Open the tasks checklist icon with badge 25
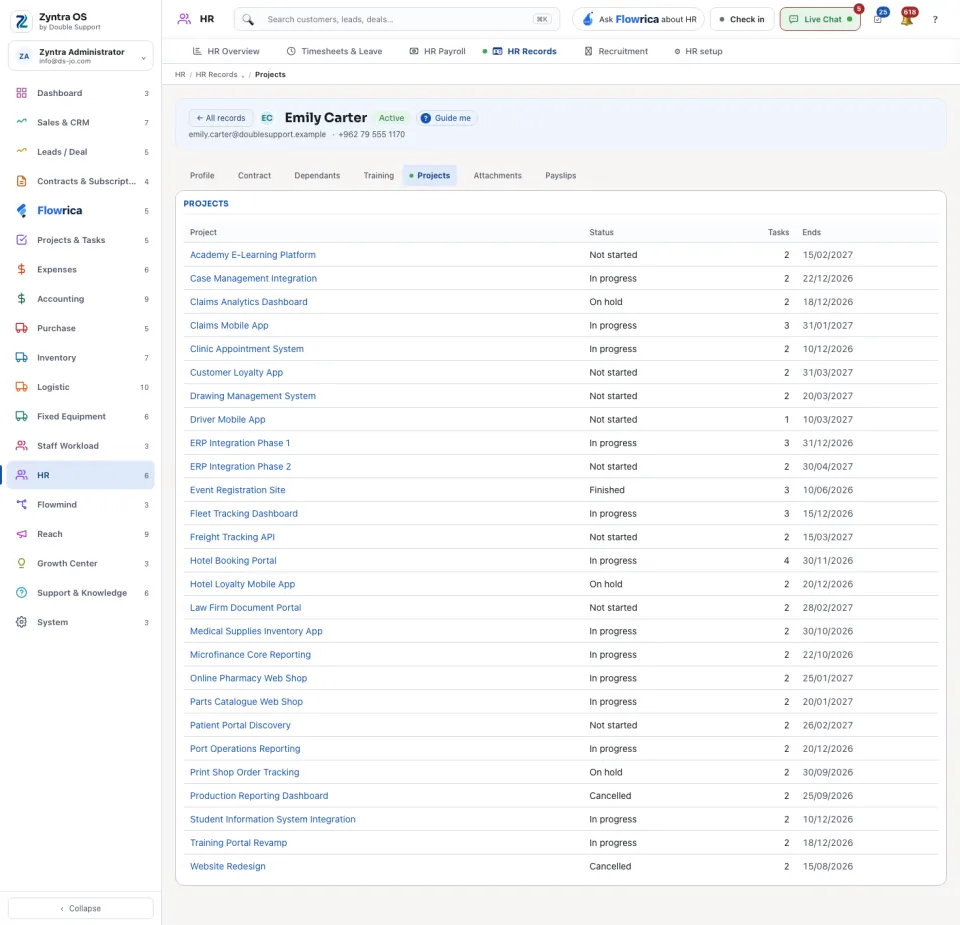 (878, 19)
